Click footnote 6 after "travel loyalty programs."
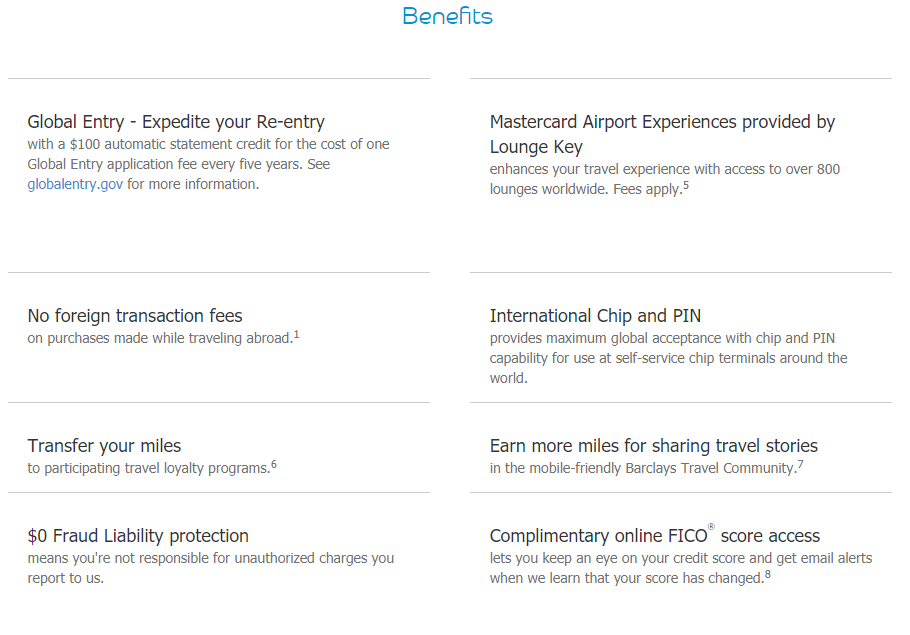 coord(274,464)
